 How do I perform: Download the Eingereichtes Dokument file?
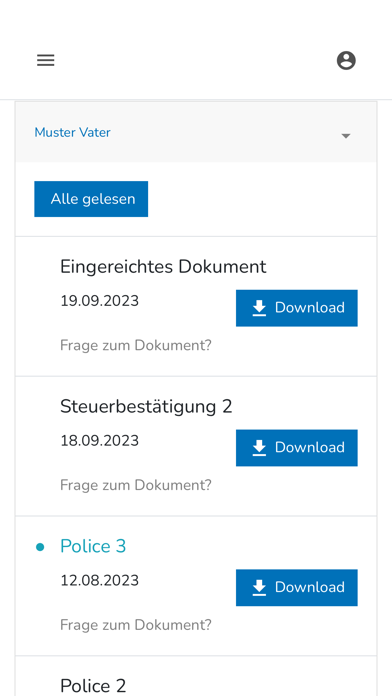pos(297,308)
